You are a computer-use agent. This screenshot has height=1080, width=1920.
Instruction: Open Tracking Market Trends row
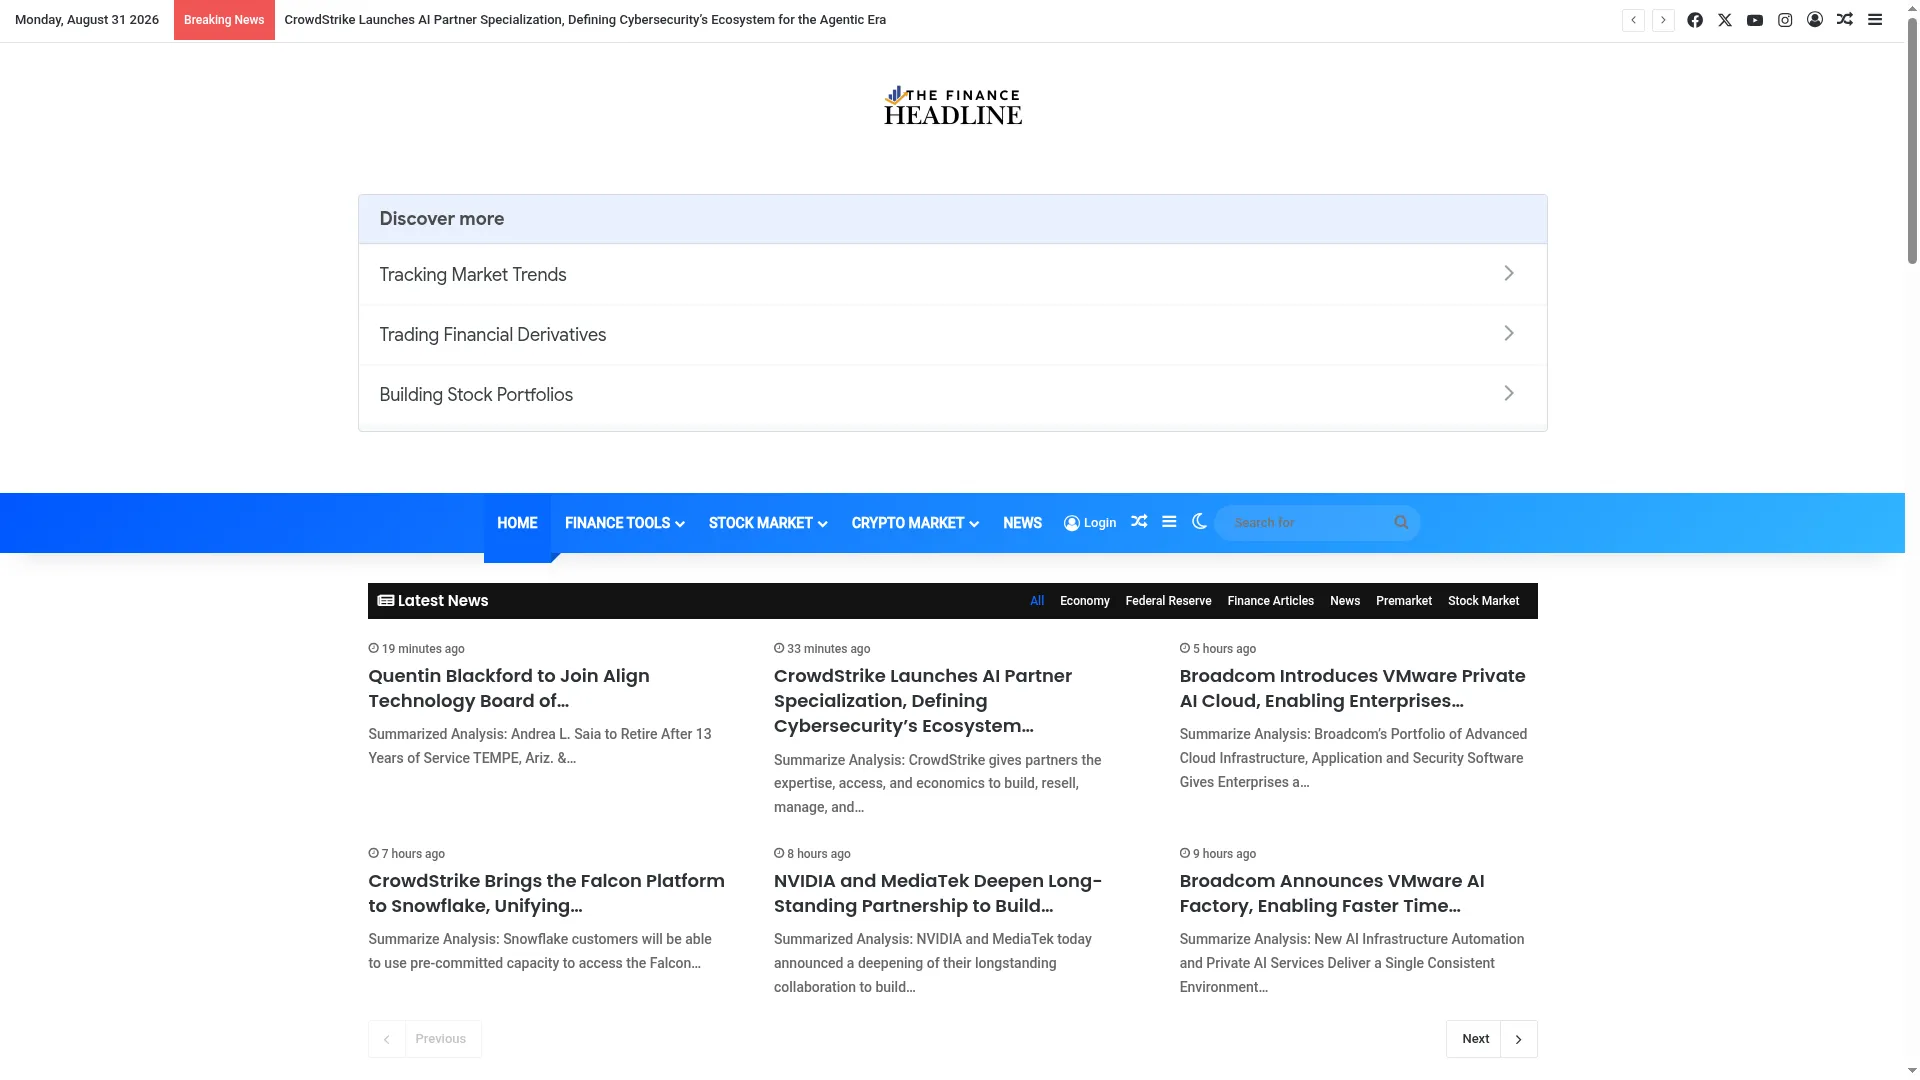[x=952, y=274]
